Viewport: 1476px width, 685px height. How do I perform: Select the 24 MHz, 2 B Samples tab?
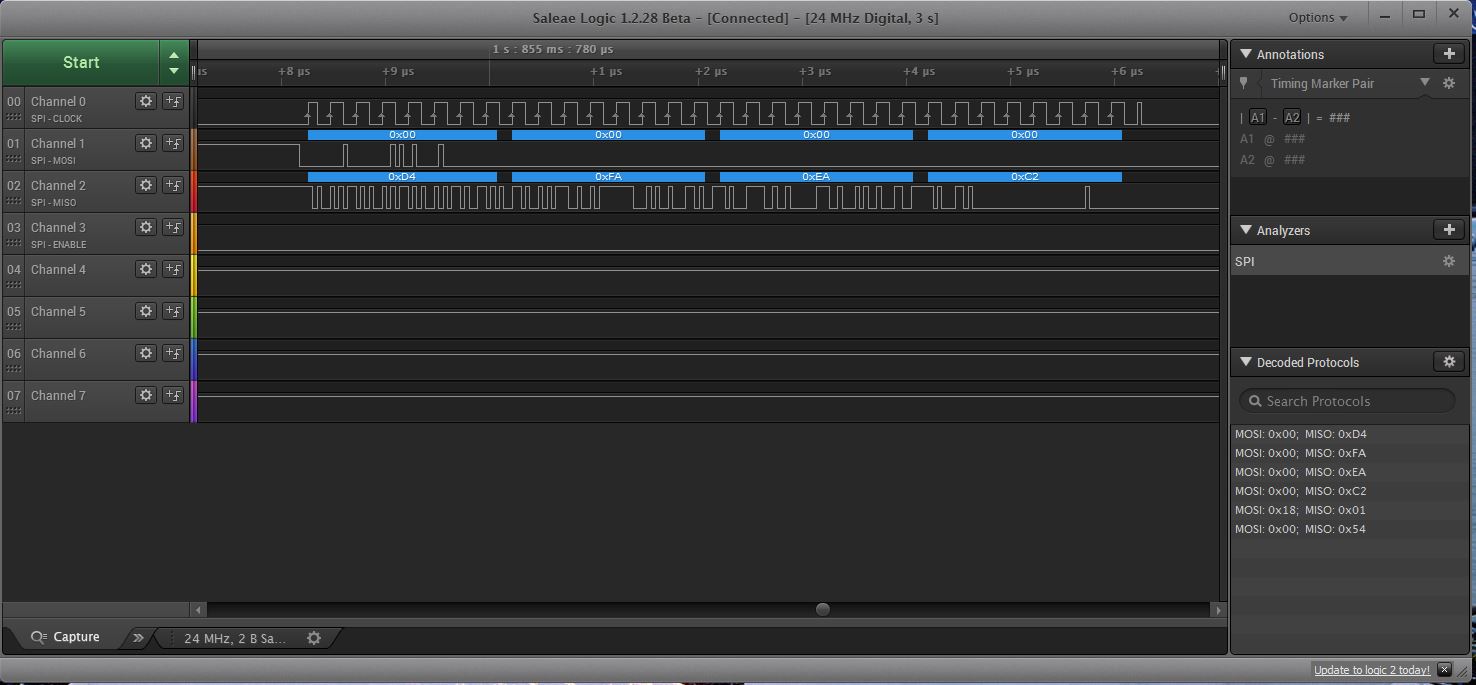pyautogui.click(x=235, y=638)
